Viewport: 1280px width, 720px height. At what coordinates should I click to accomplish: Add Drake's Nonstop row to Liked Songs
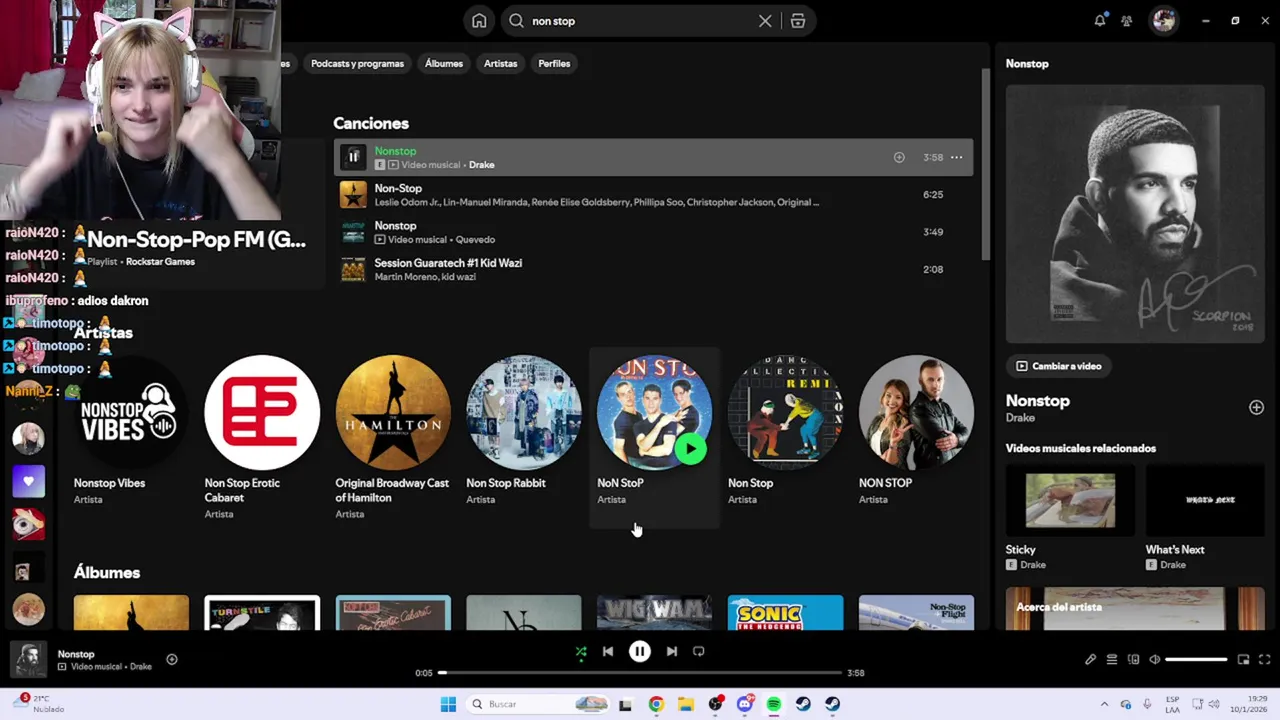tap(899, 157)
